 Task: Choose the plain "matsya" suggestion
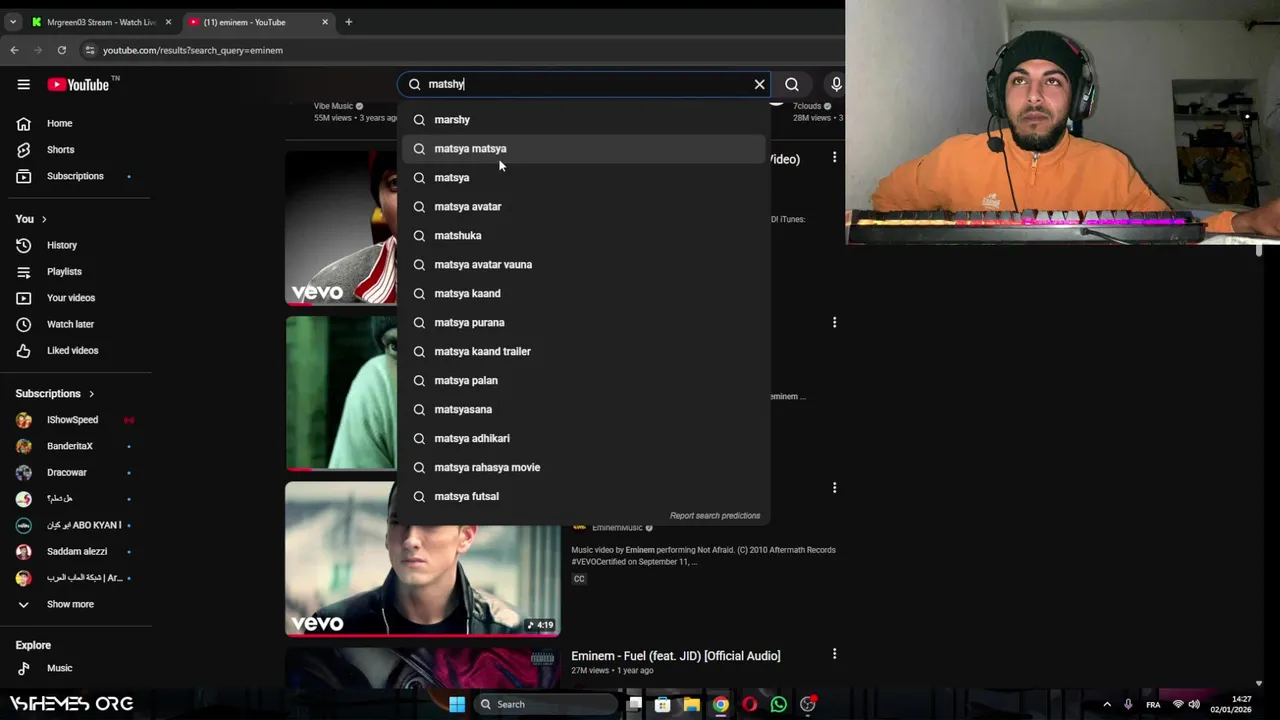(x=585, y=177)
